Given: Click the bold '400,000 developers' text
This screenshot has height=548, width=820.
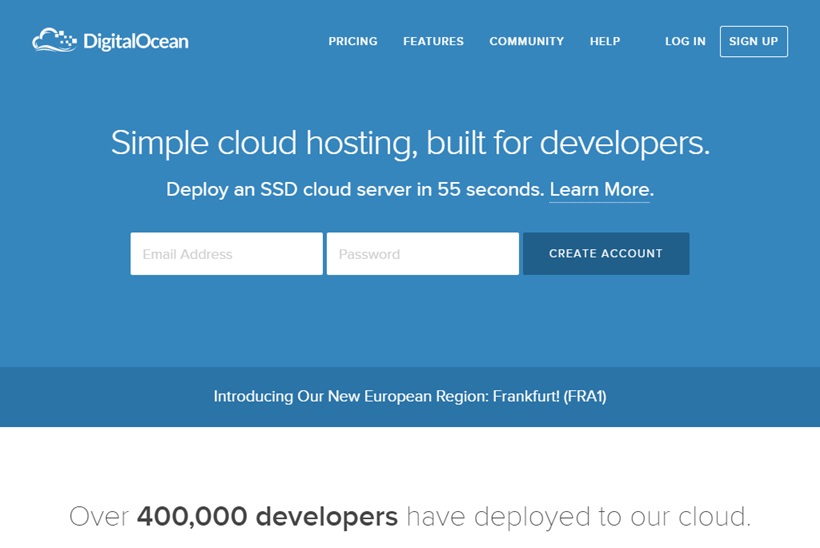Looking at the screenshot, I should point(267,516).
